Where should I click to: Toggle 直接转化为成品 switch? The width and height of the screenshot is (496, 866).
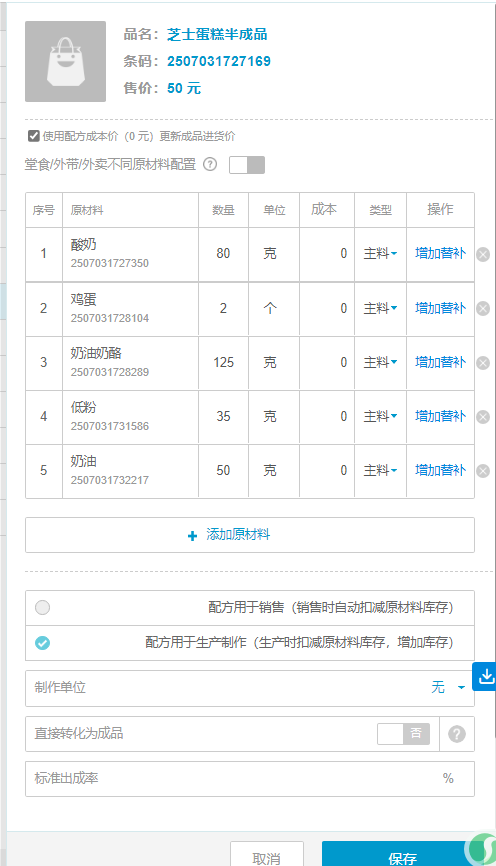[403, 733]
